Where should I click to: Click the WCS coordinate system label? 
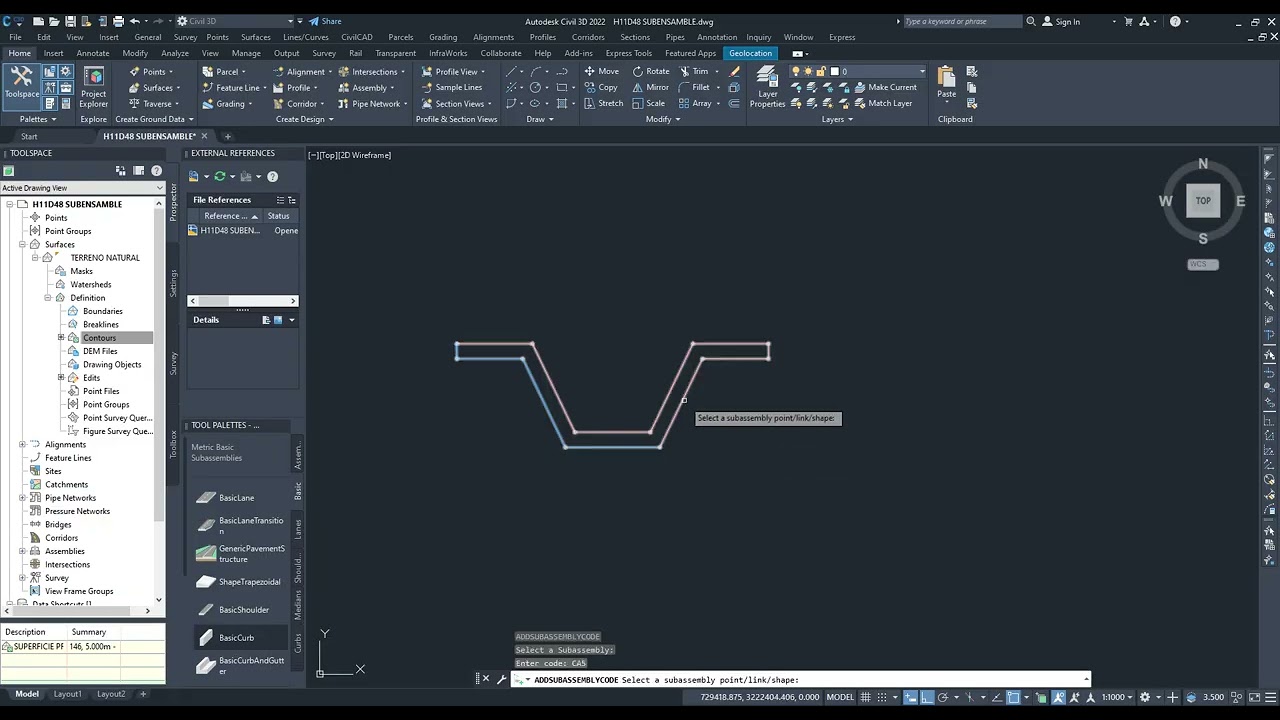(x=1203, y=264)
